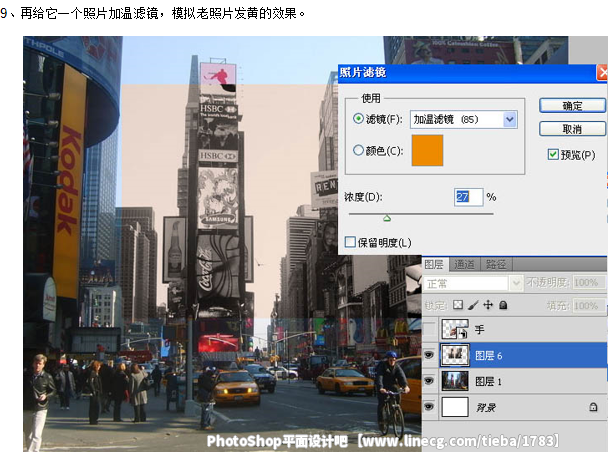Viewport: 615px width, 460px height.
Task: Click lock transparent pixels icon
Action: tap(458, 305)
